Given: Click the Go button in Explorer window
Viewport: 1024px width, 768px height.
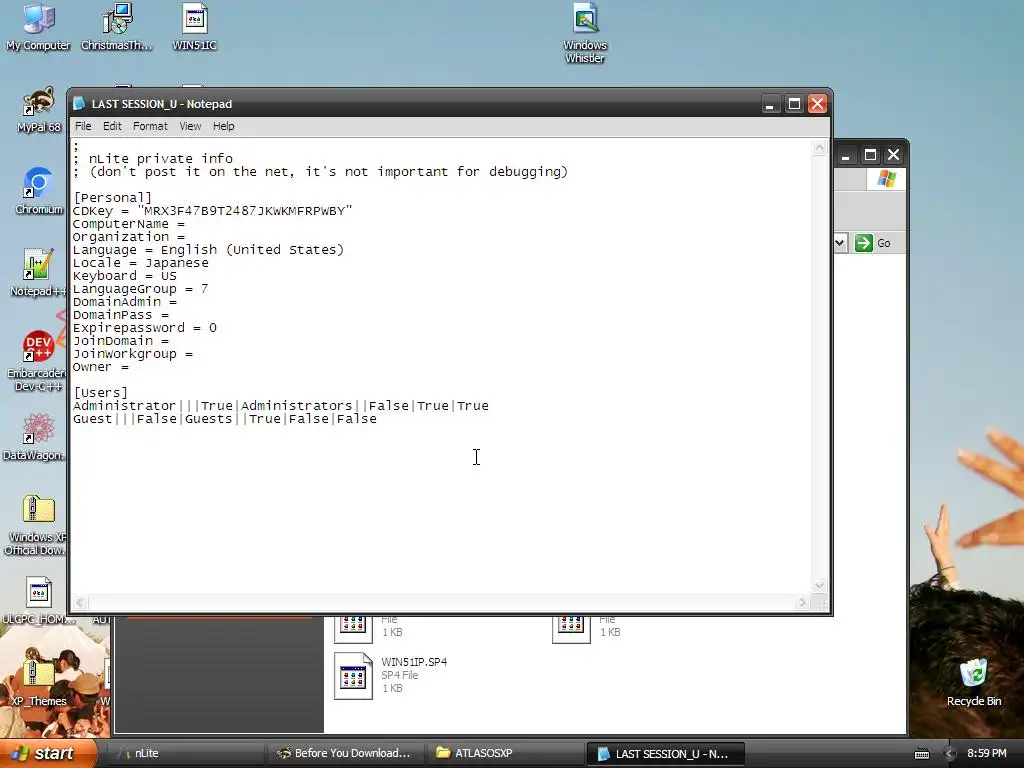Looking at the screenshot, I should (873, 243).
